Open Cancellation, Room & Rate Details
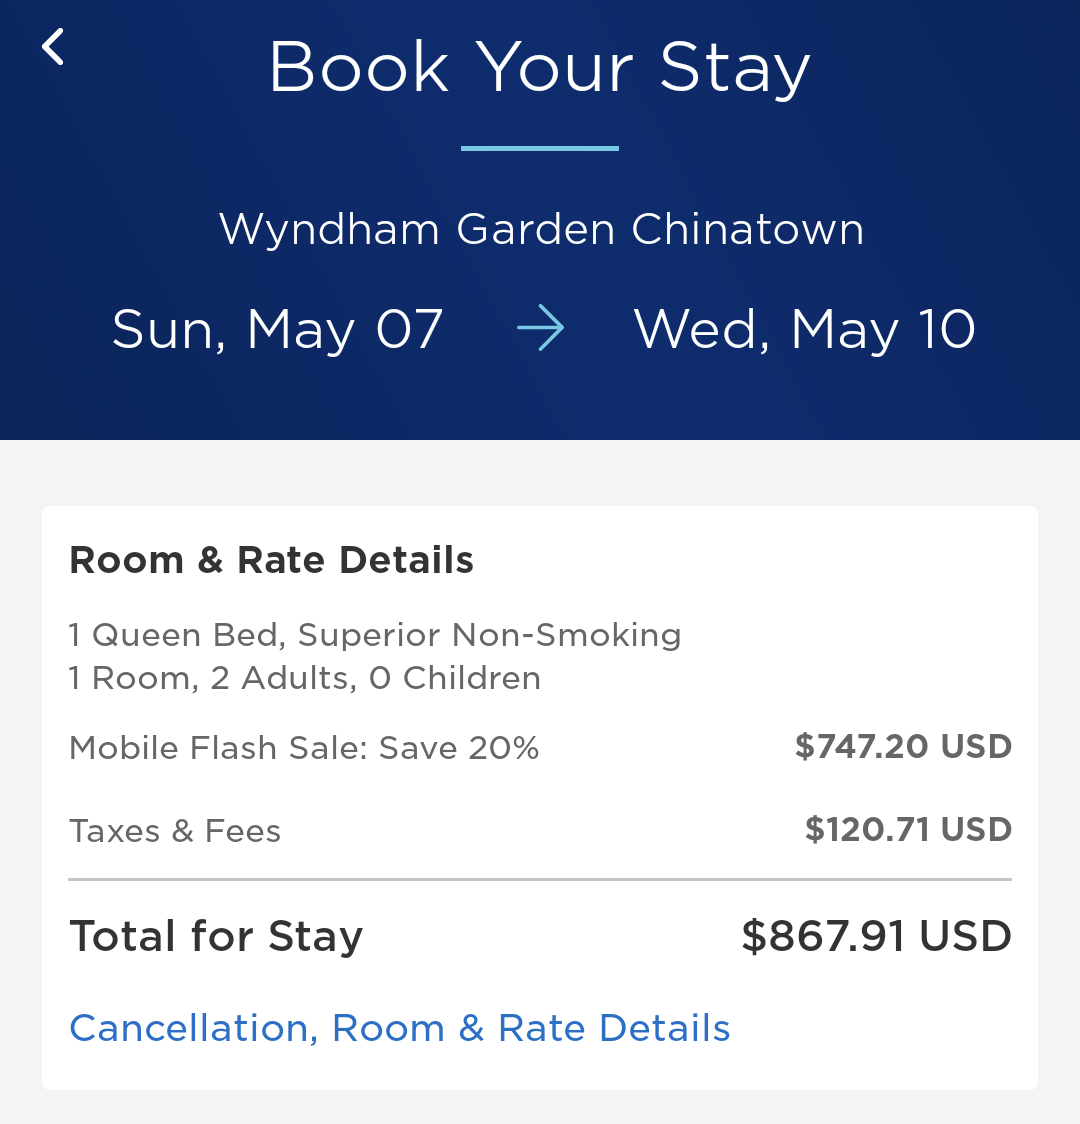The width and height of the screenshot is (1080, 1124). point(399,1028)
